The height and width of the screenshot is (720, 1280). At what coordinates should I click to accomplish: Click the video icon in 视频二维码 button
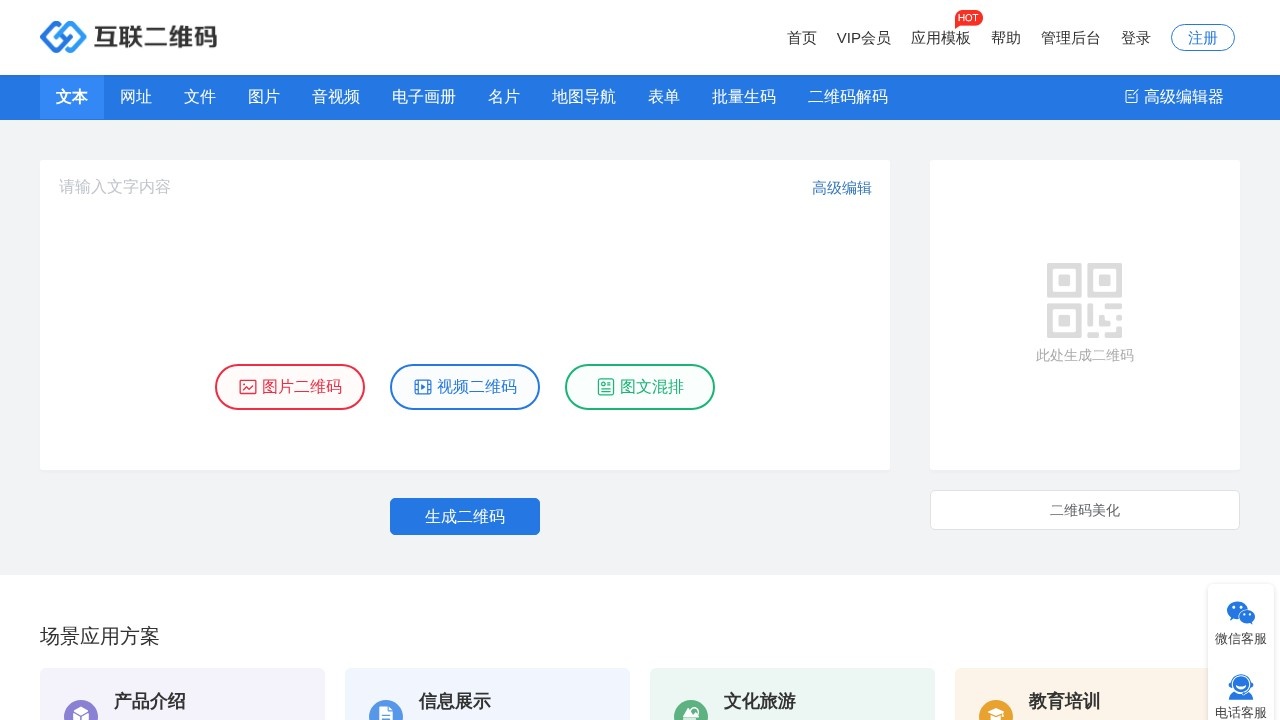coord(423,387)
